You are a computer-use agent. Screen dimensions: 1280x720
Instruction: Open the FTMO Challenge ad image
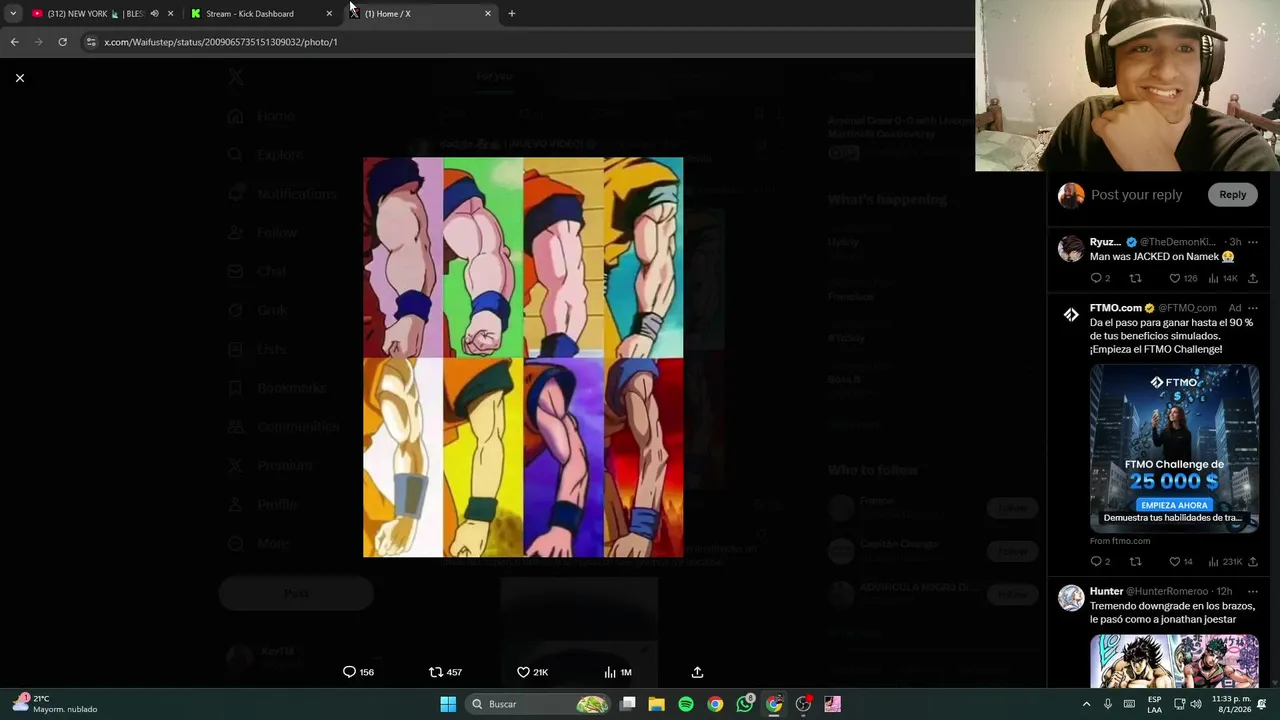click(x=1174, y=448)
